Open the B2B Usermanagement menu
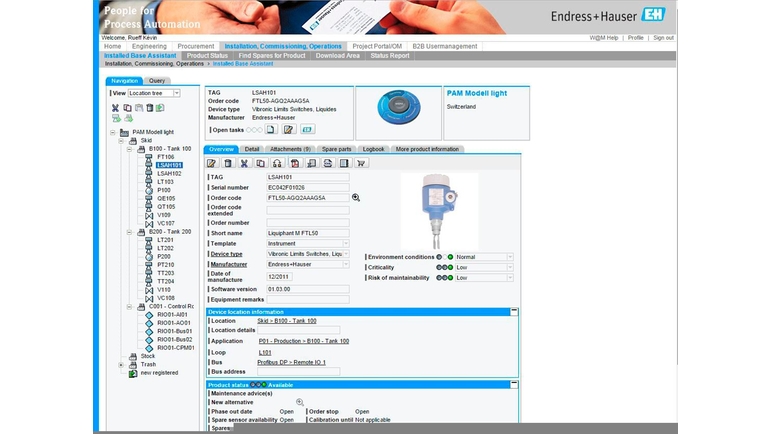771x434 pixels. coord(445,46)
